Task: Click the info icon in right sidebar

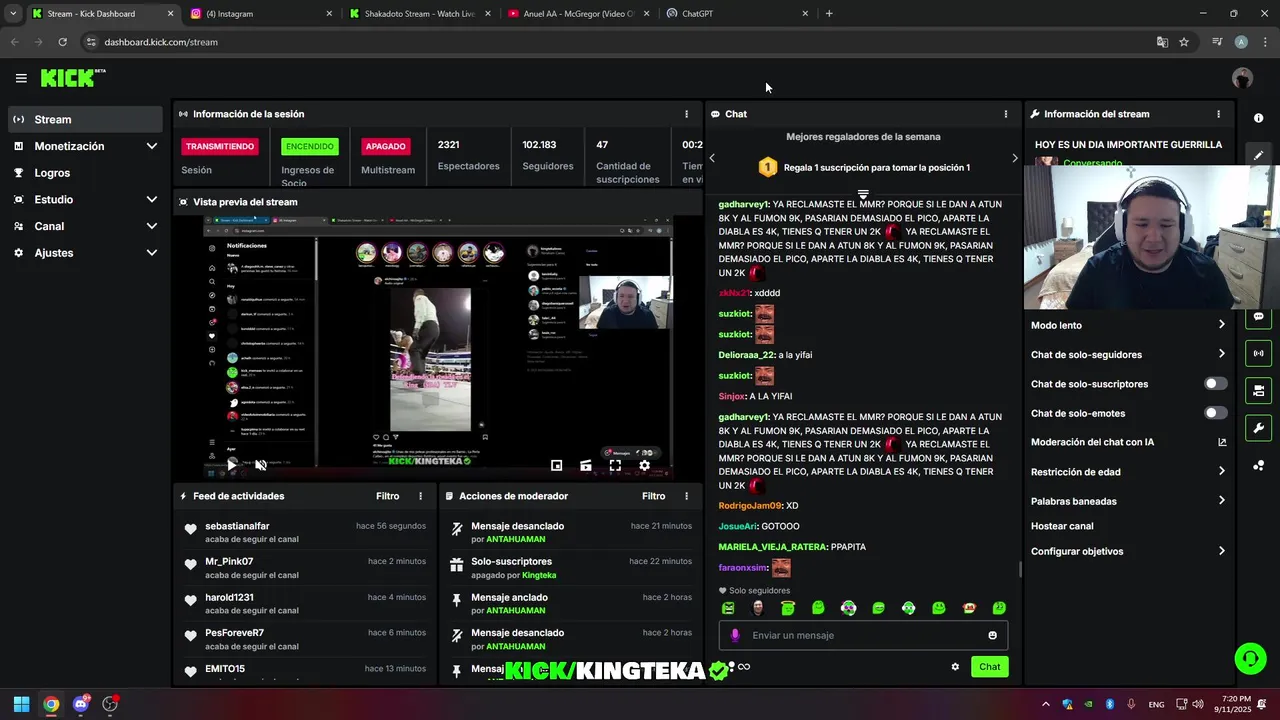Action: pyautogui.click(x=1258, y=118)
